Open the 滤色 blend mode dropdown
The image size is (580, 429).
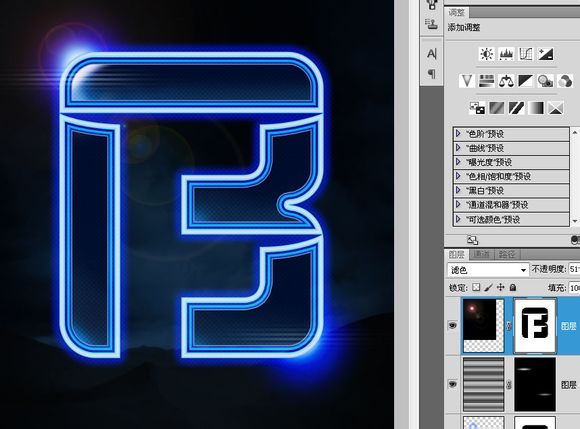point(488,270)
